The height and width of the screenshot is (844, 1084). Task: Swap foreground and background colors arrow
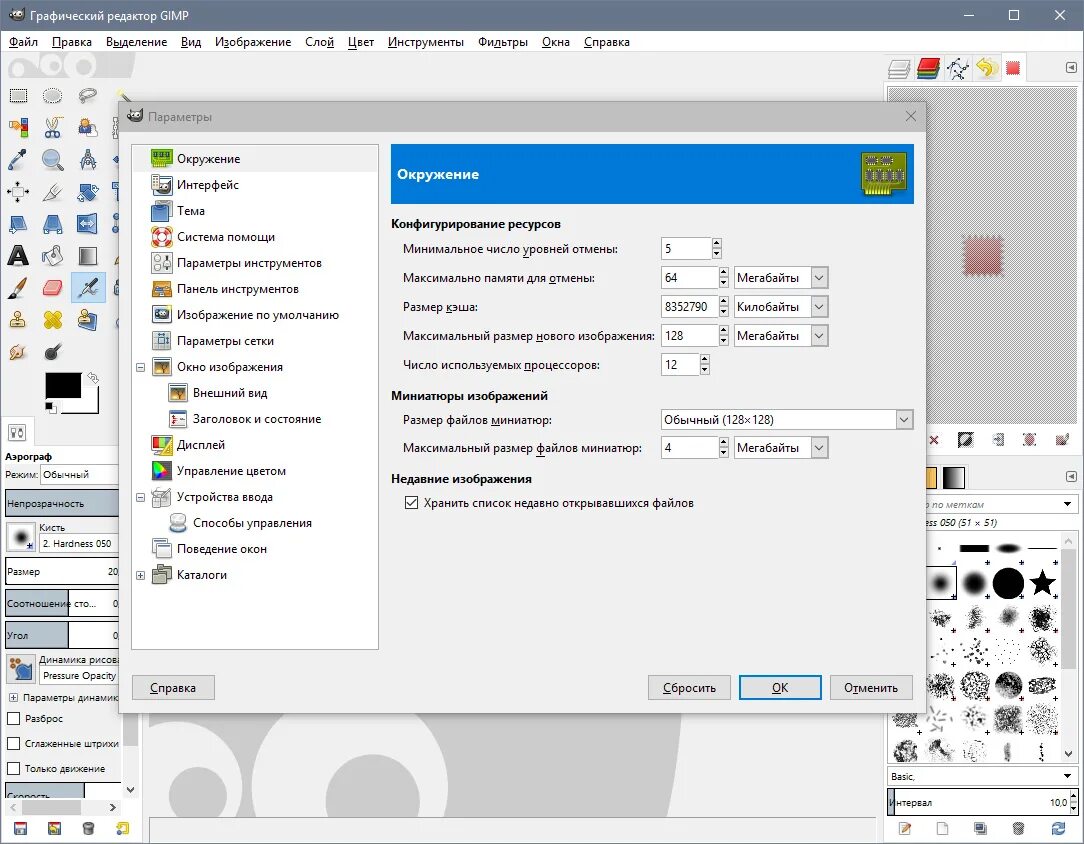point(93,378)
